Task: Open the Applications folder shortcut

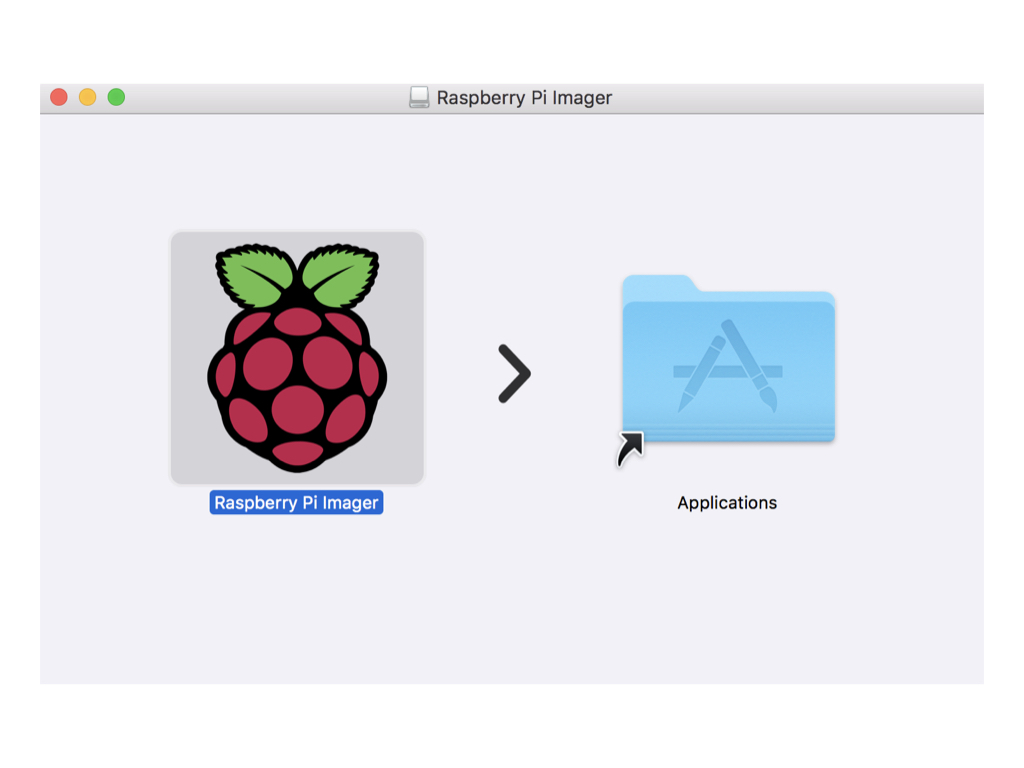Action: point(727,370)
